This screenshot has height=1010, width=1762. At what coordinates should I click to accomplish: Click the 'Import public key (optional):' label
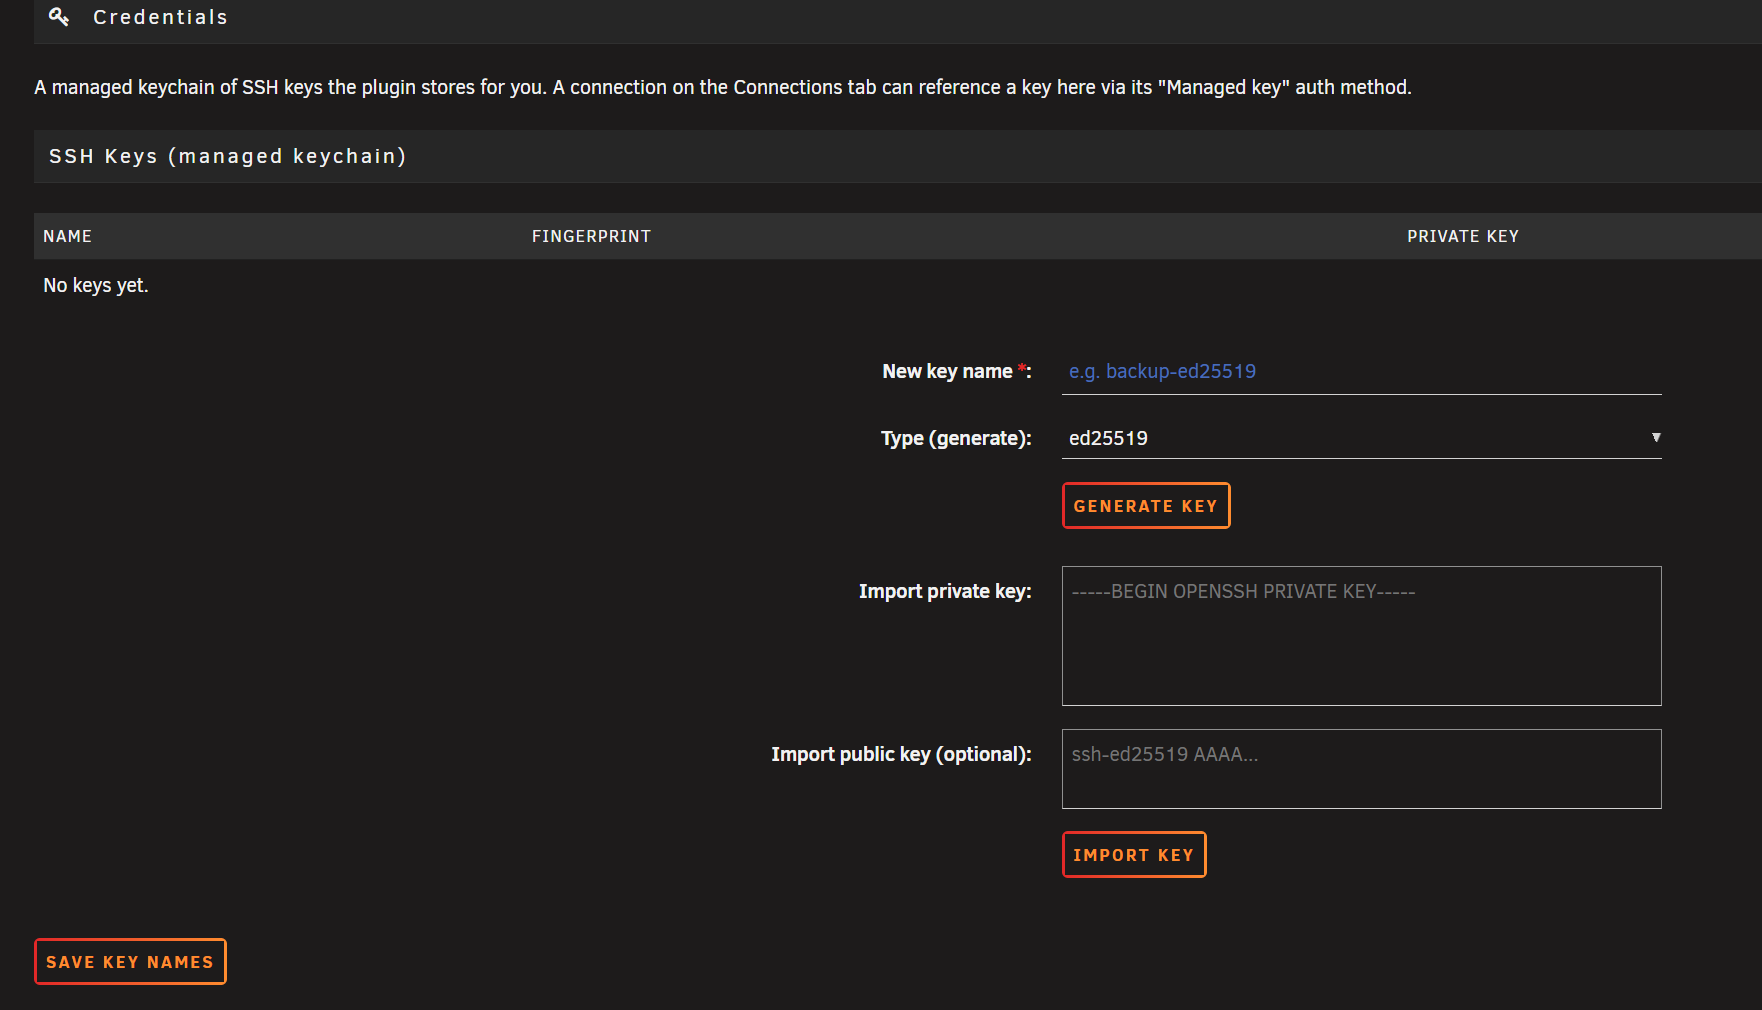coord(901,754)
